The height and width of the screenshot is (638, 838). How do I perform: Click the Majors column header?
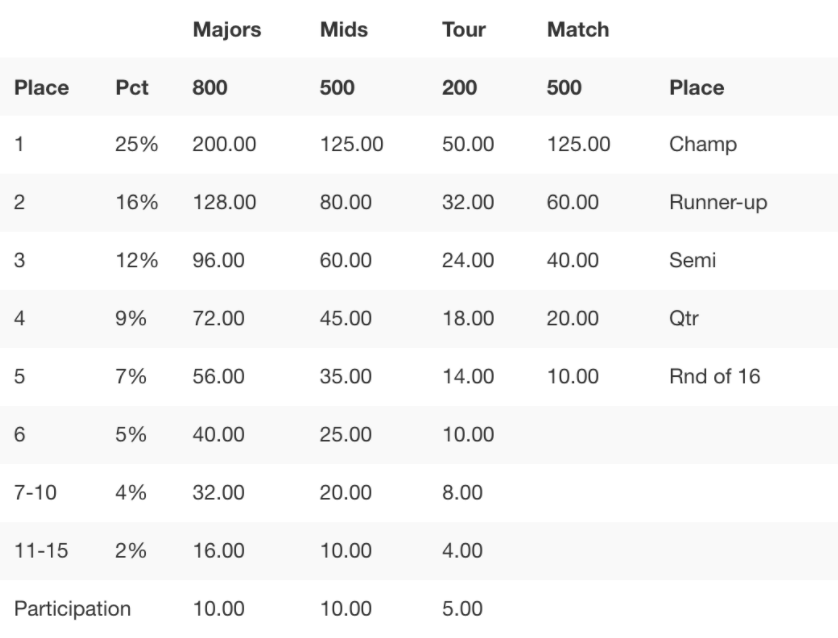(x=227, y=30)
